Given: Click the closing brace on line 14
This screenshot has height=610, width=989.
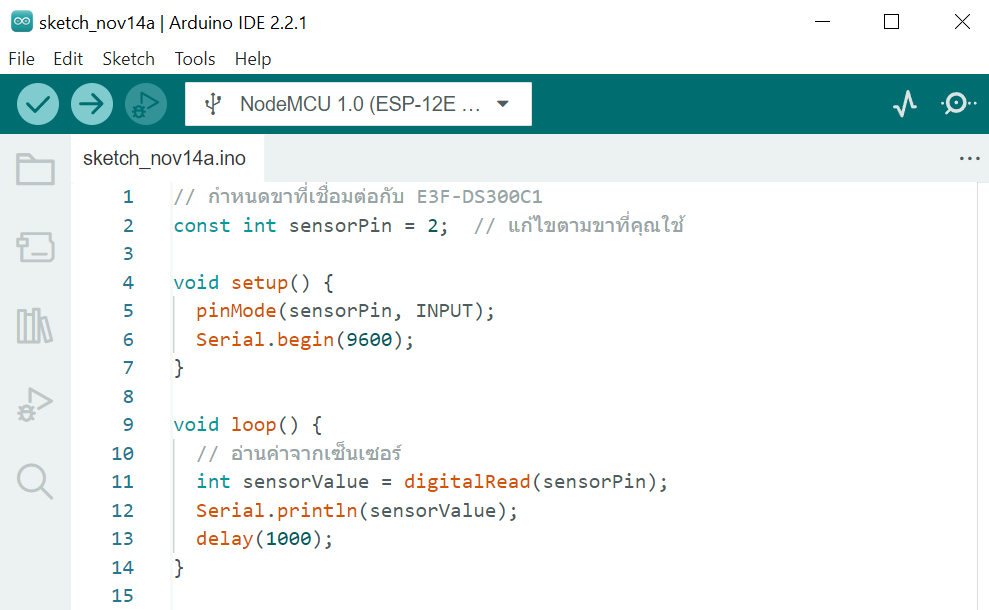Looking at the screenshot, I should pos(179,568).
